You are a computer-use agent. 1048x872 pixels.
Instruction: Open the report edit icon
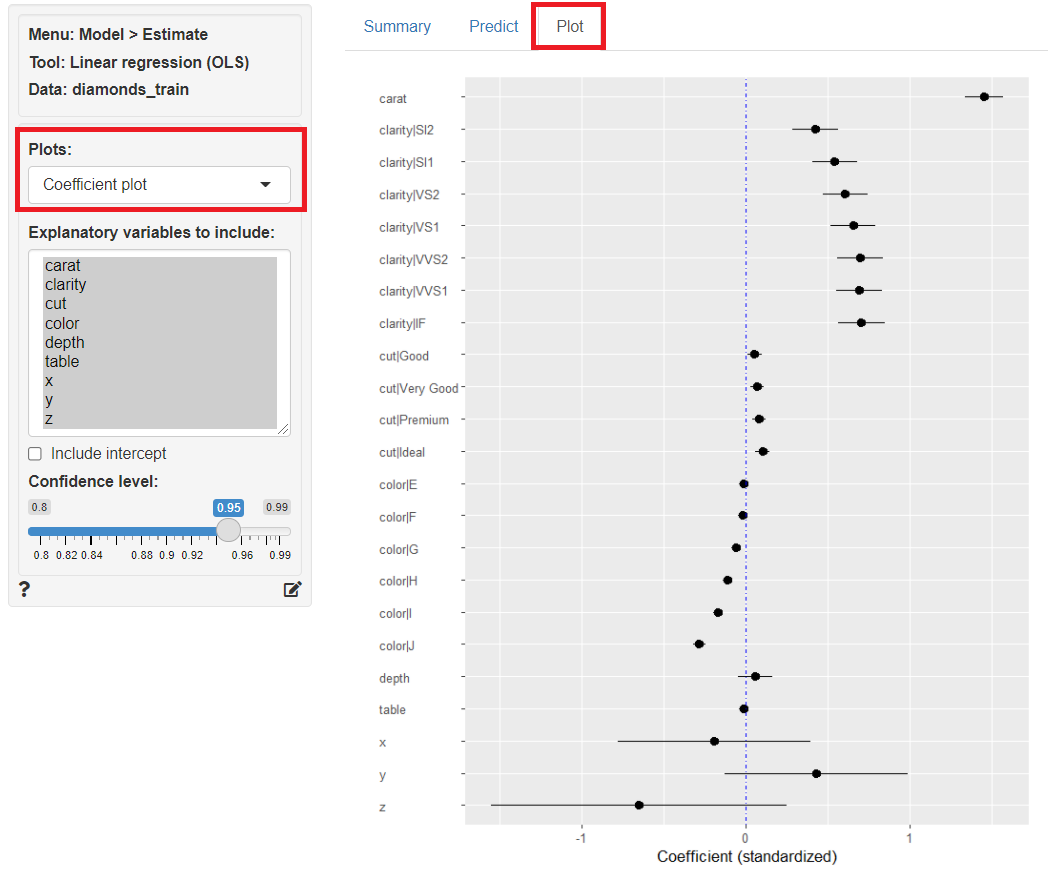tap(292, 589)
